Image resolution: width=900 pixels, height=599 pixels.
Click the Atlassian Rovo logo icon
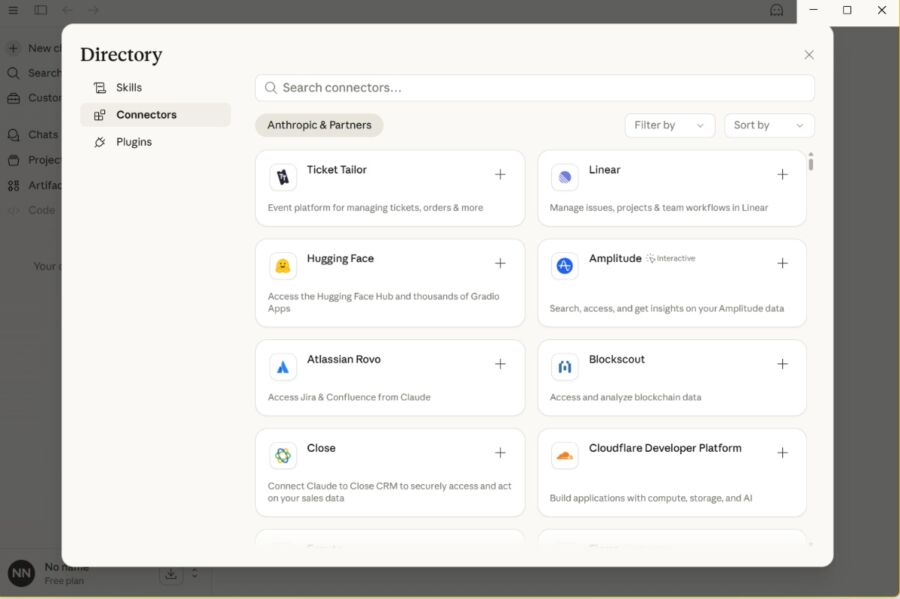pos(283,367)
